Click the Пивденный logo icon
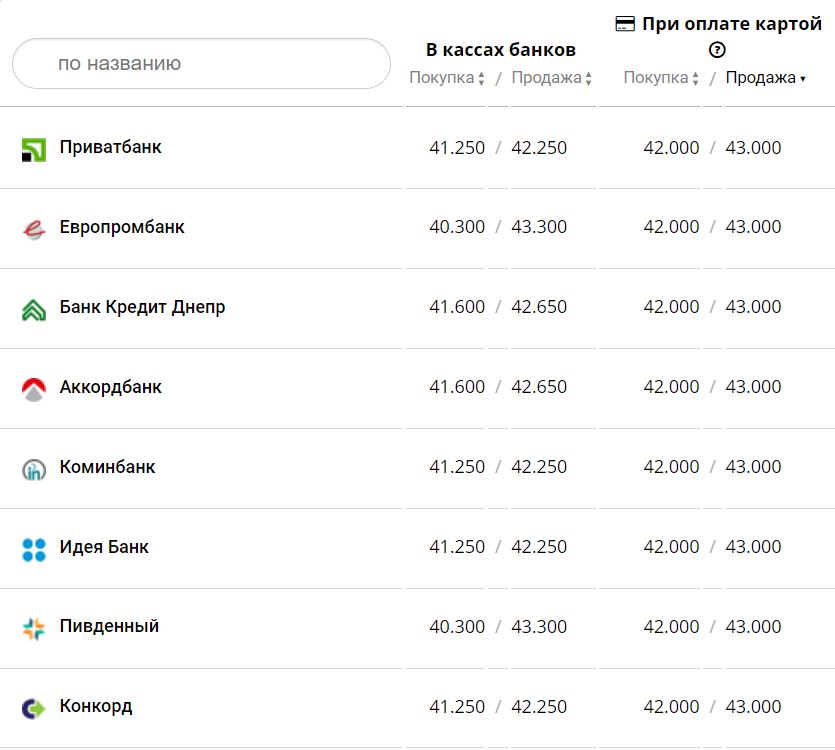The width and height of the screenshot is (835, 750). (x=33, y=629)
